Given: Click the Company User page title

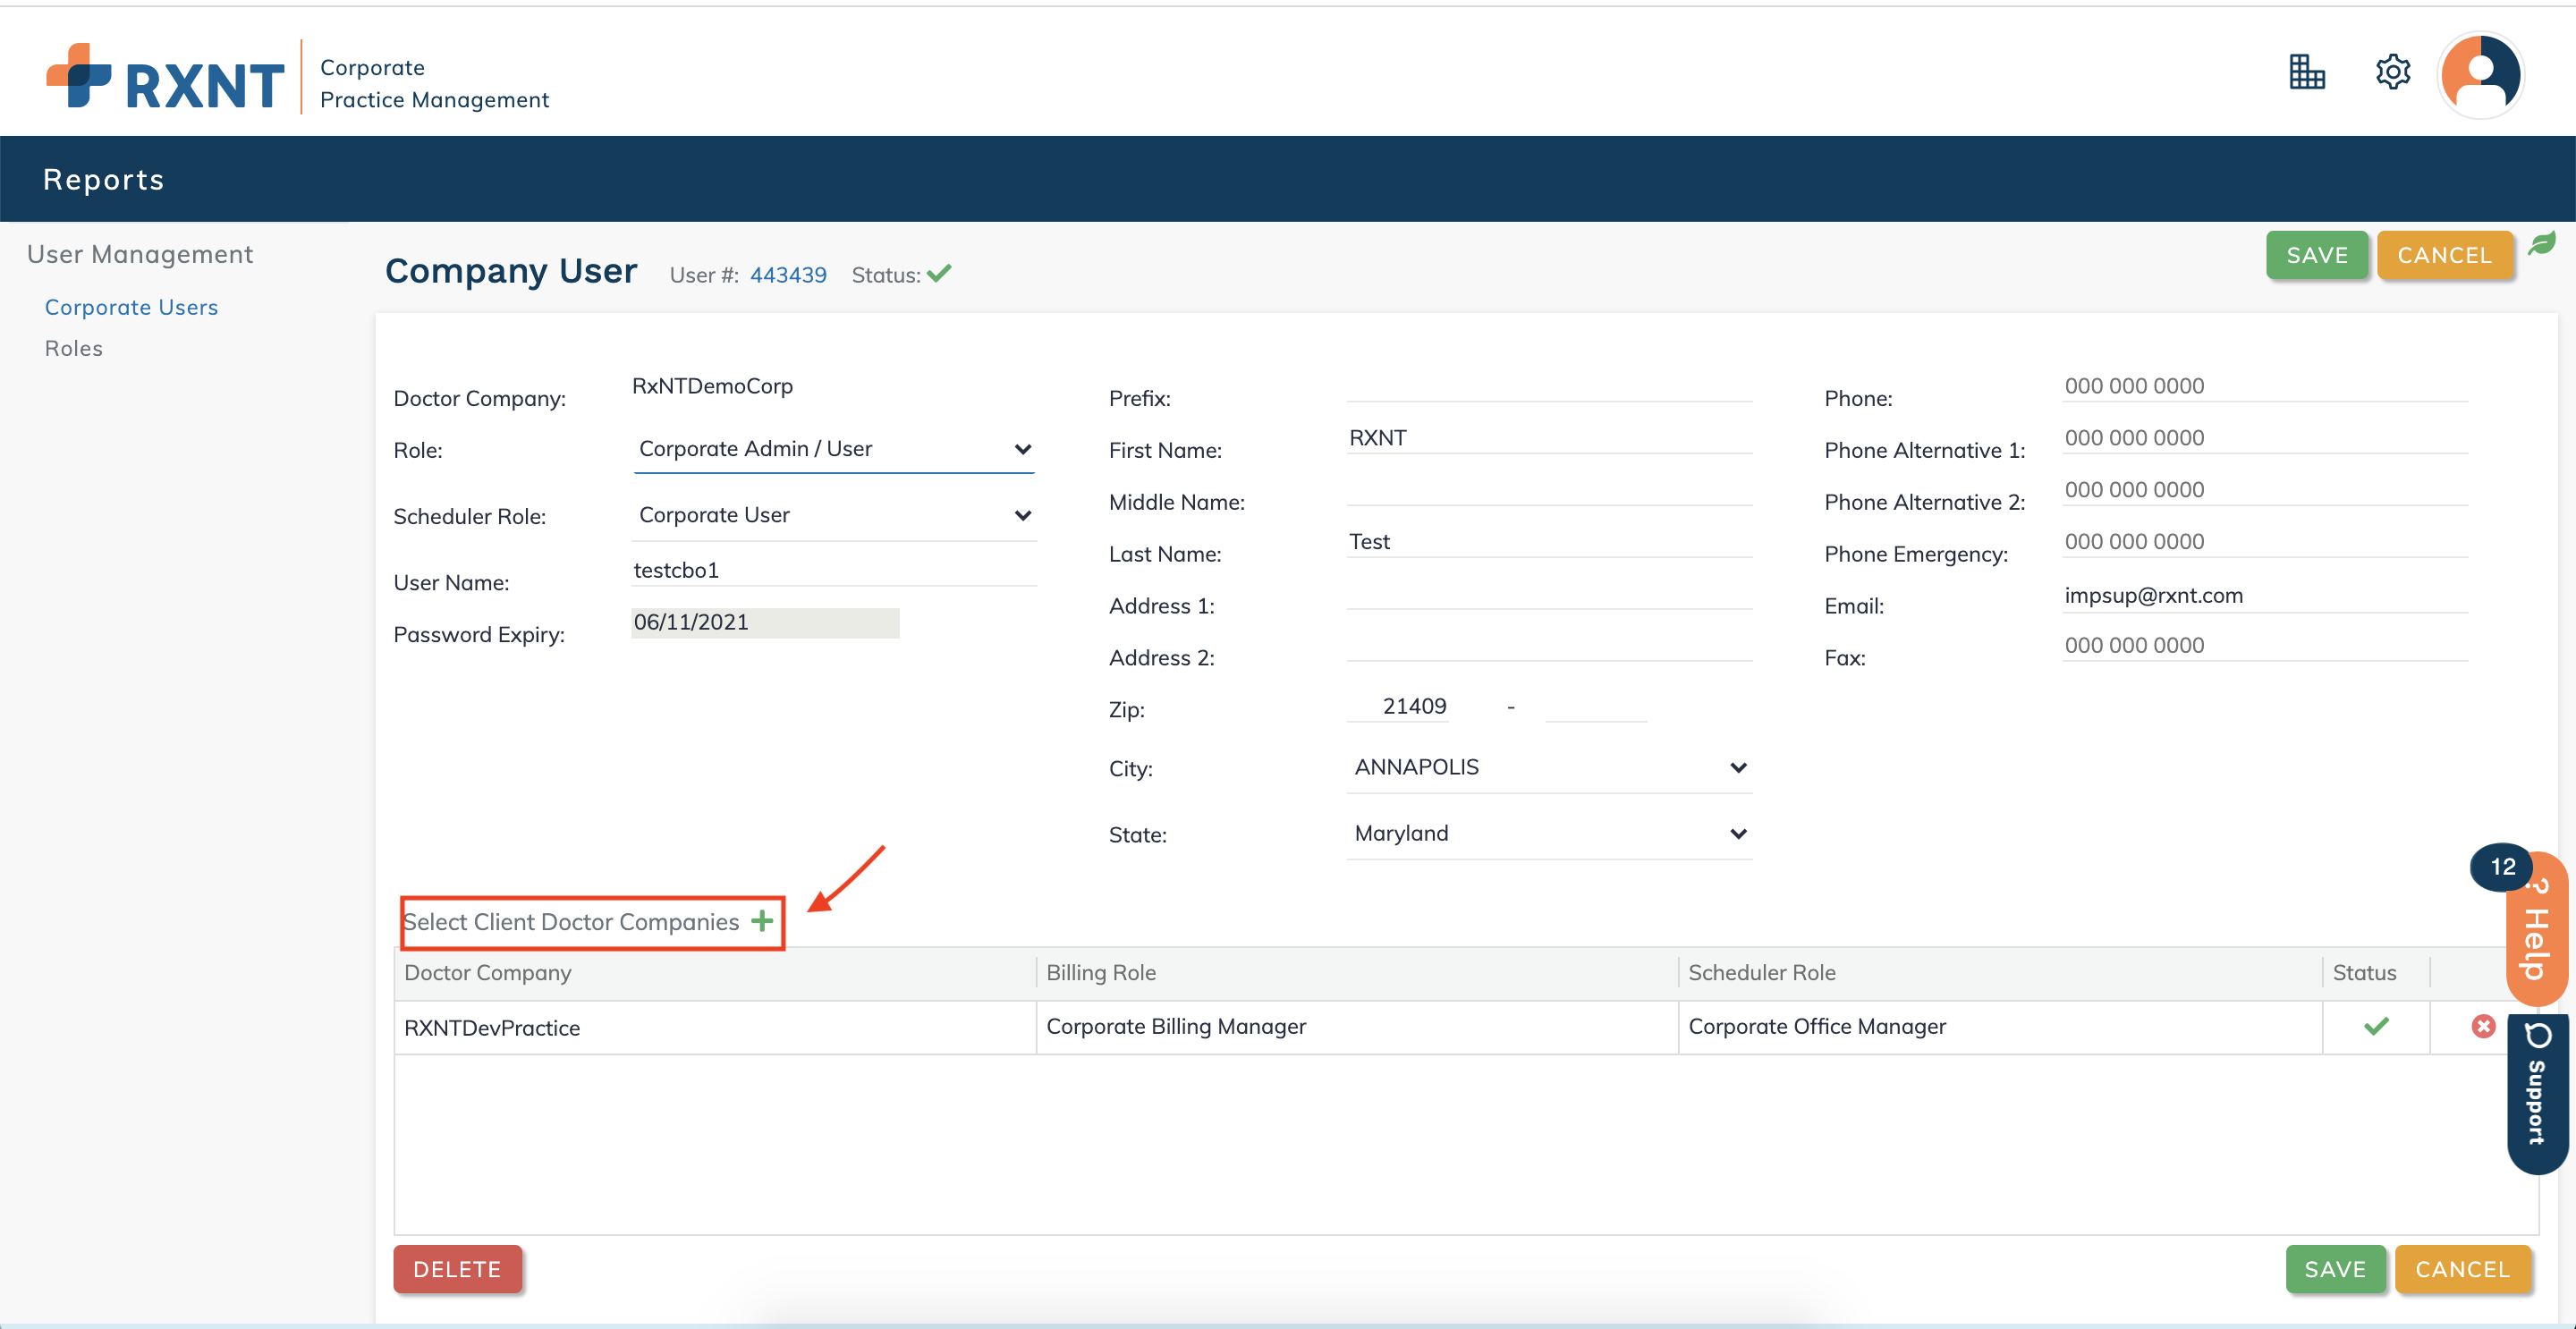Looking at the screenshot, I should (x=511, y=271).
